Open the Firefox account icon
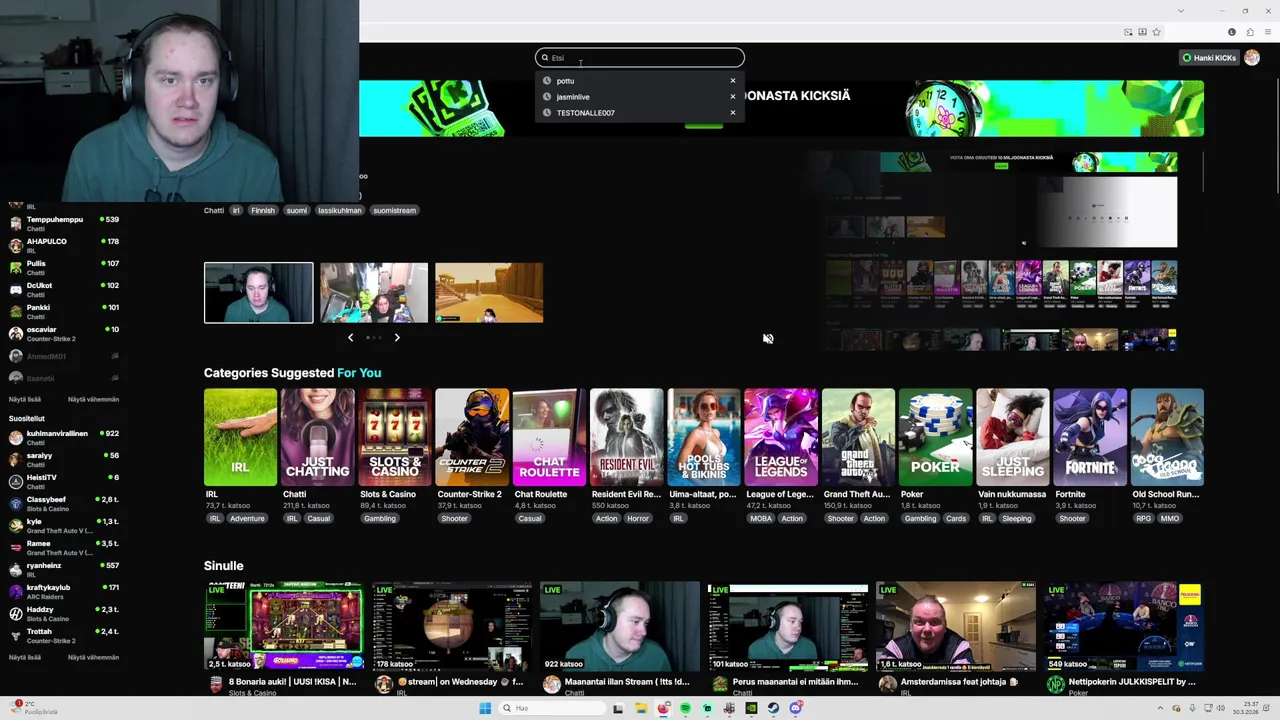 click(1232, 32)
